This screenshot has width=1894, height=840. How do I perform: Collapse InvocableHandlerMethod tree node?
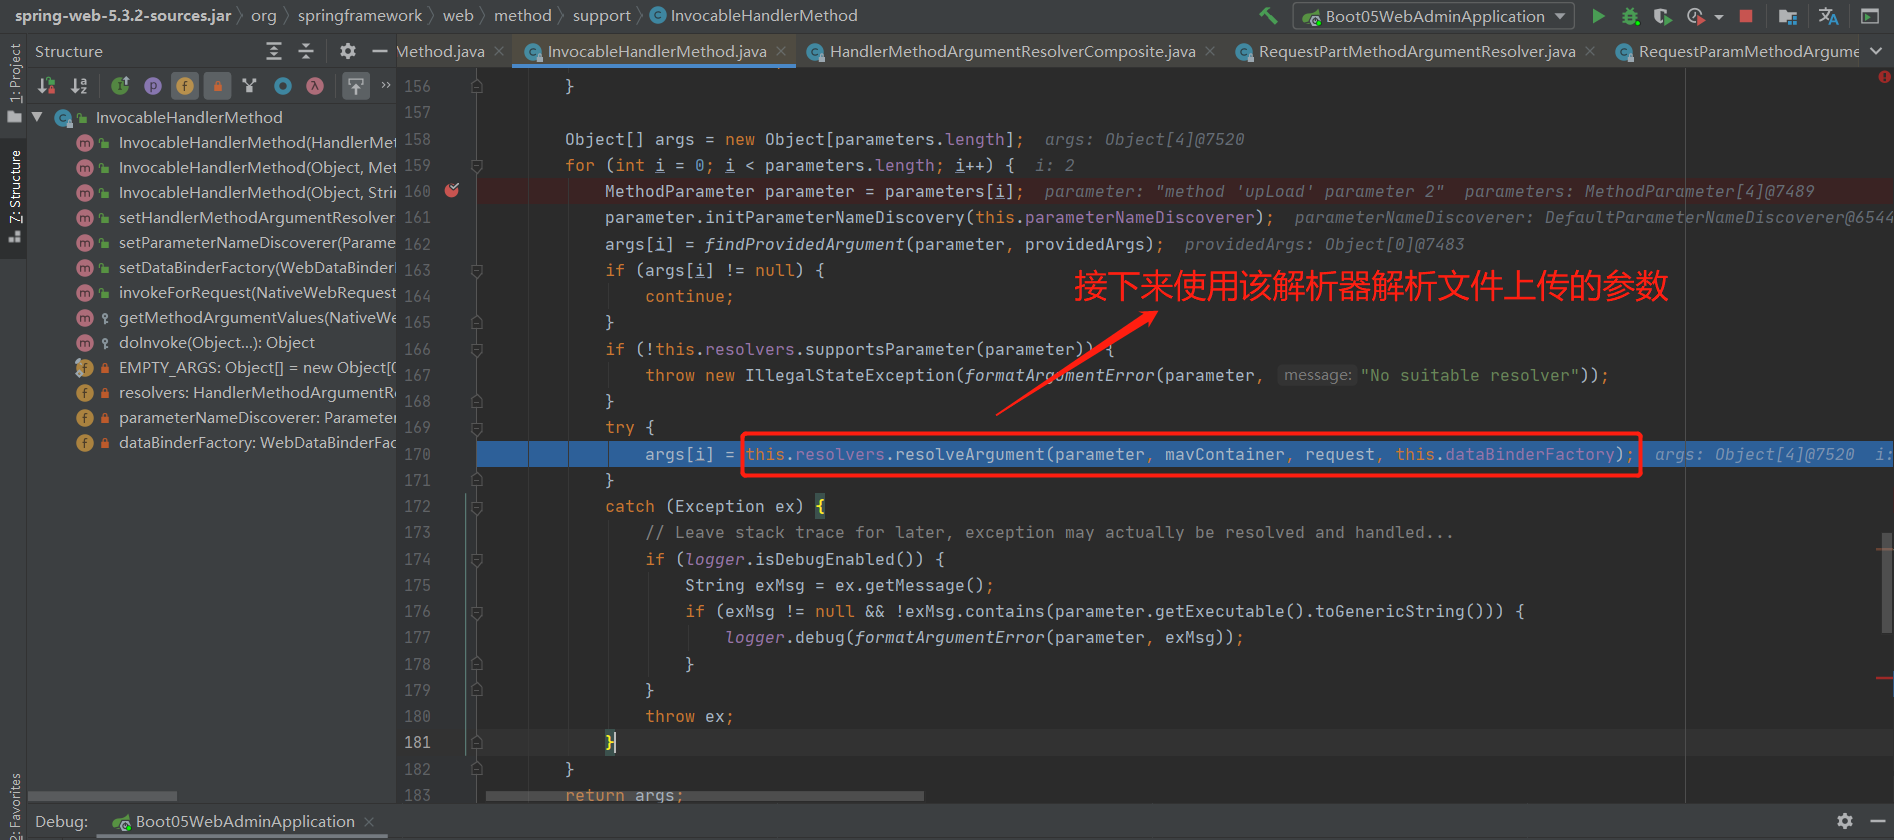click(x=37, y=117)
